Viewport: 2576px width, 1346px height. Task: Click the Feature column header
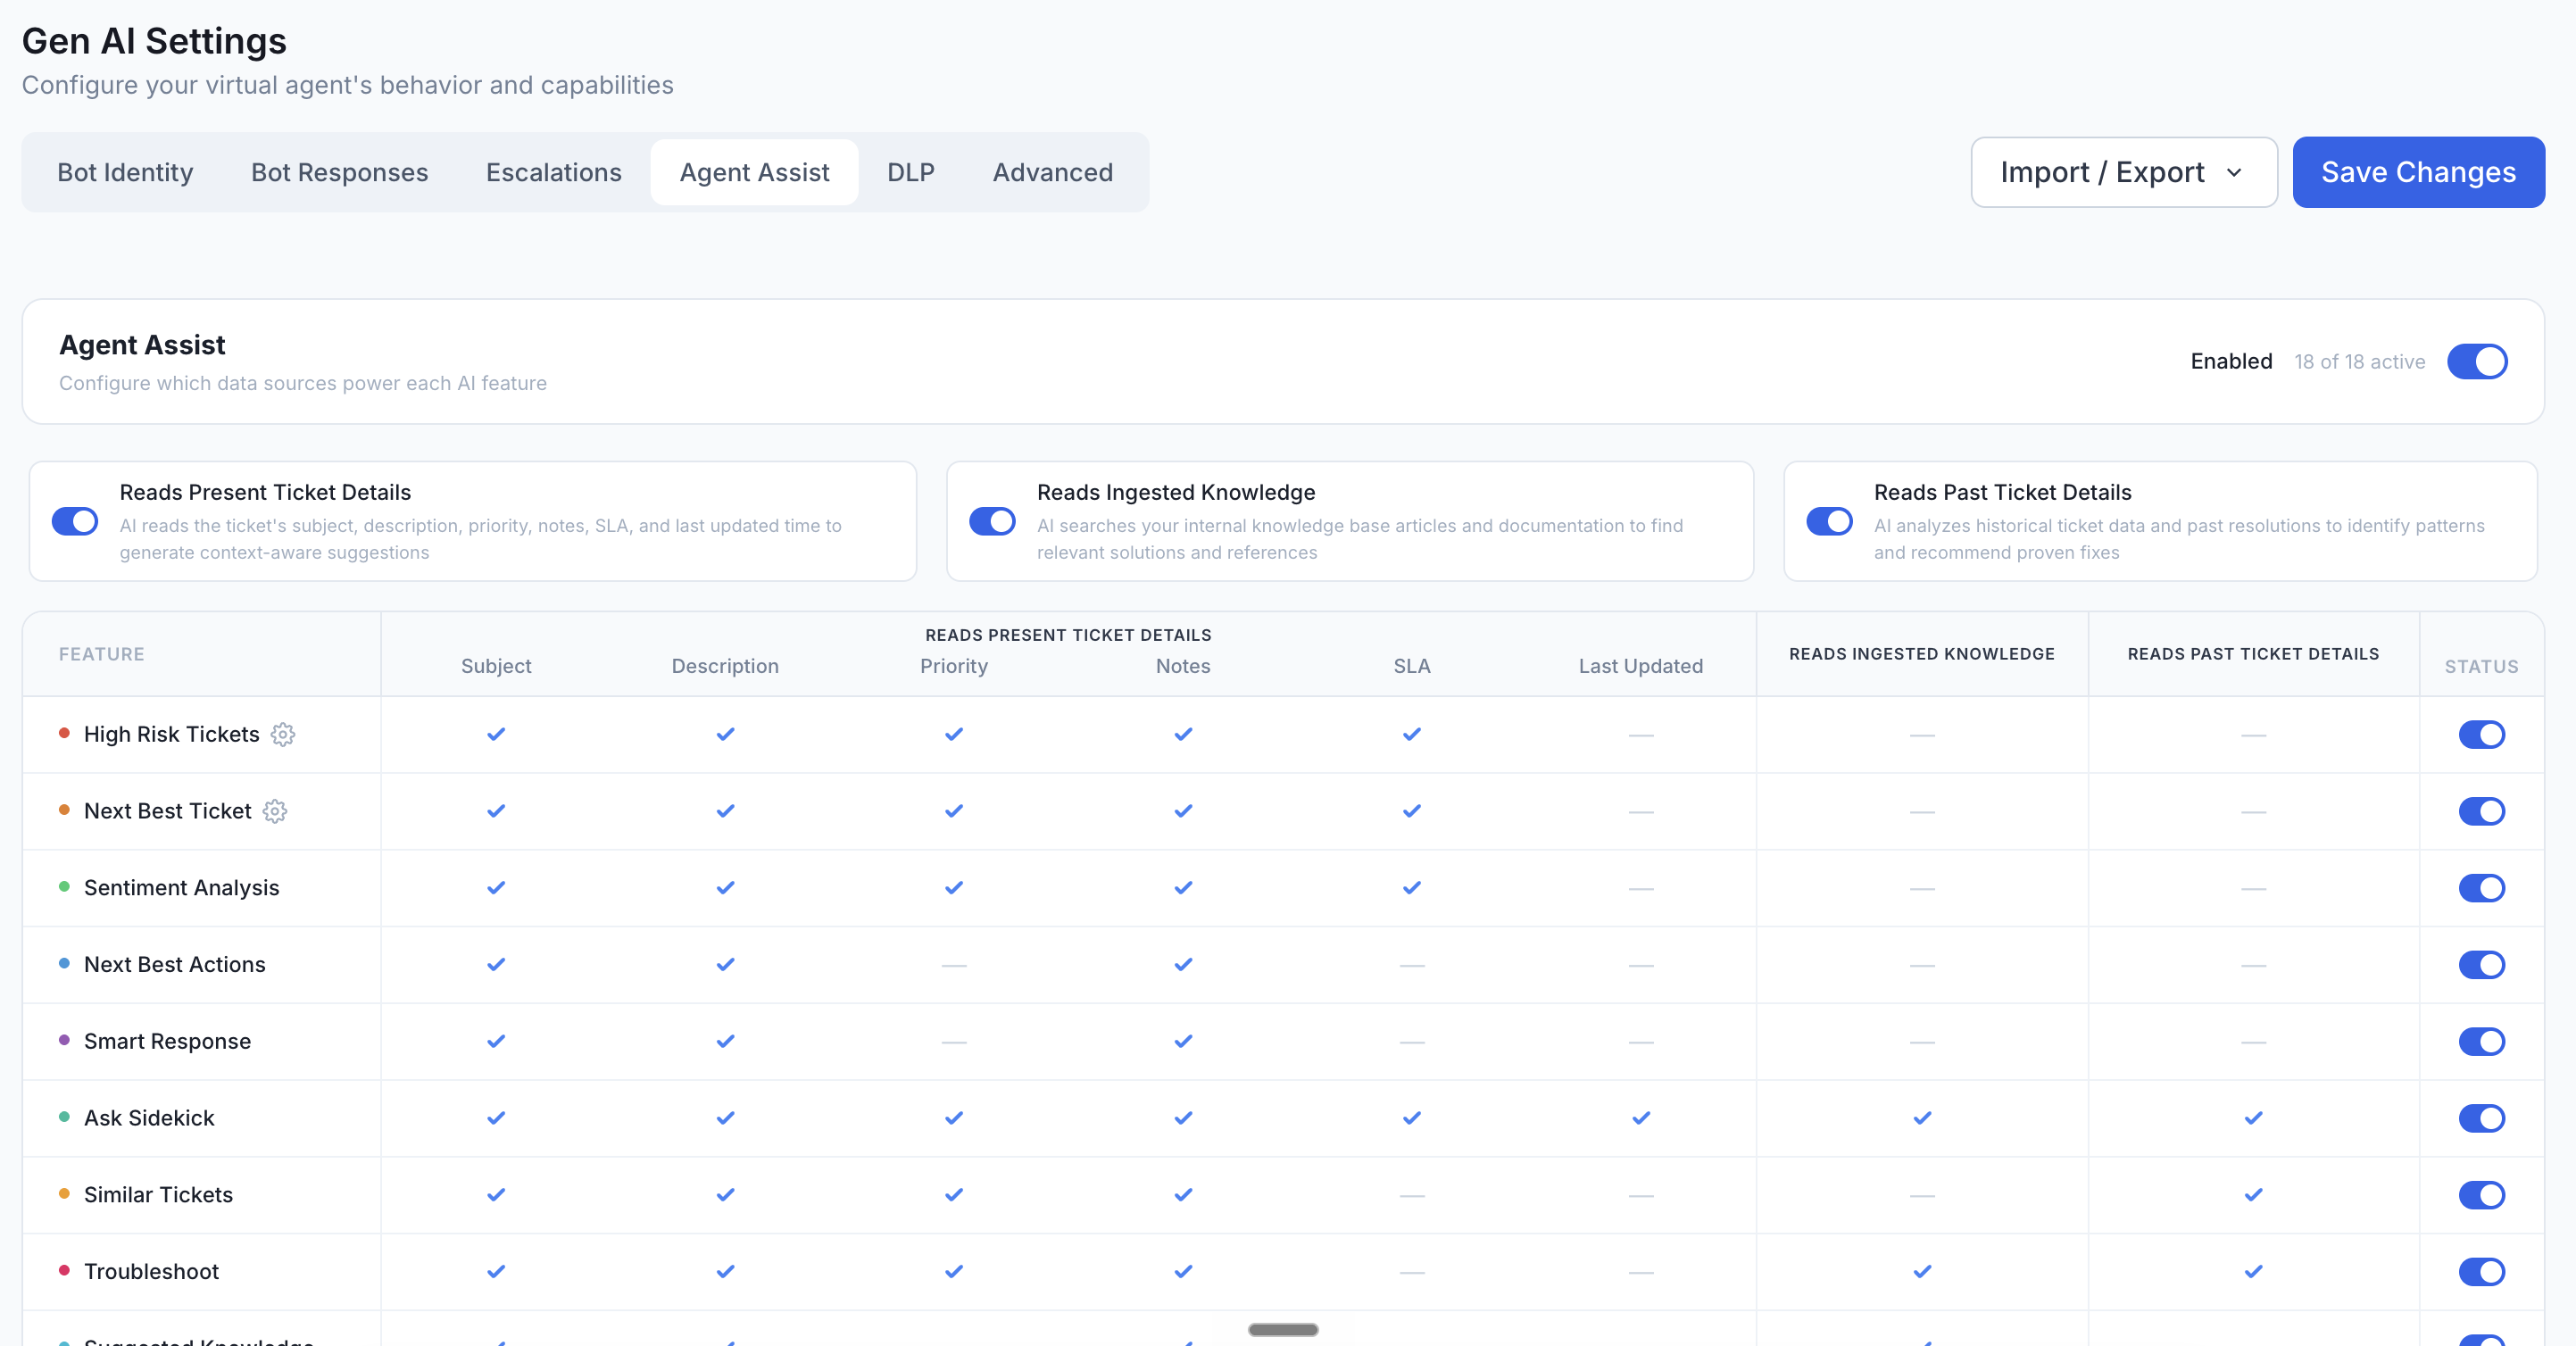[102, 654]
